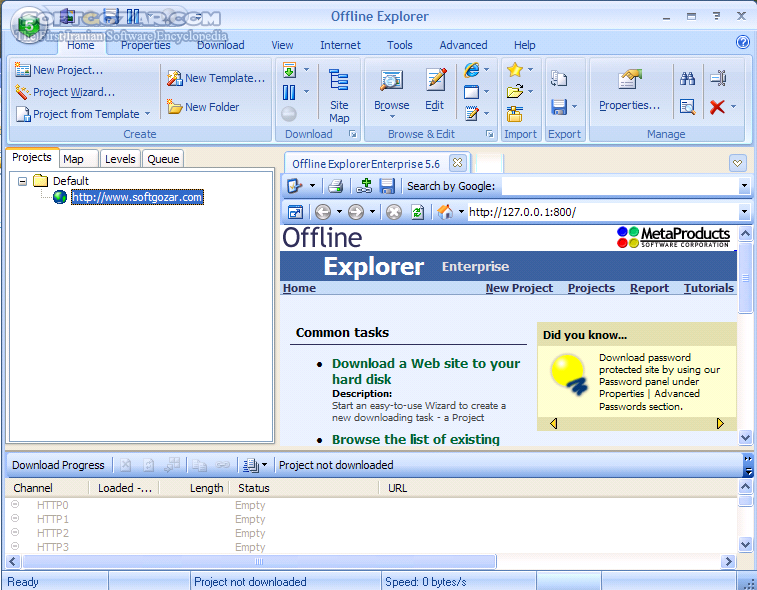Open the Tools ribbon tab
This screenshot has width=757, height=590.
(400, 45)
